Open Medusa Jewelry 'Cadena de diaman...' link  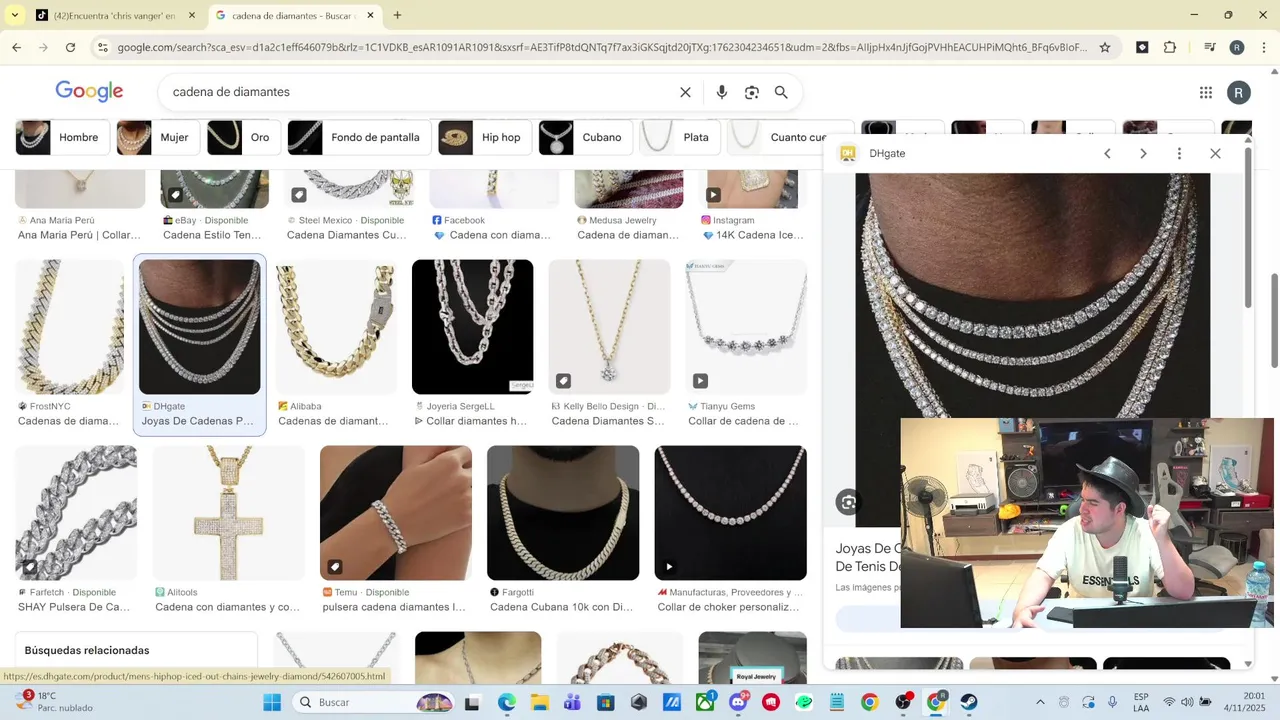click(628, 235)
